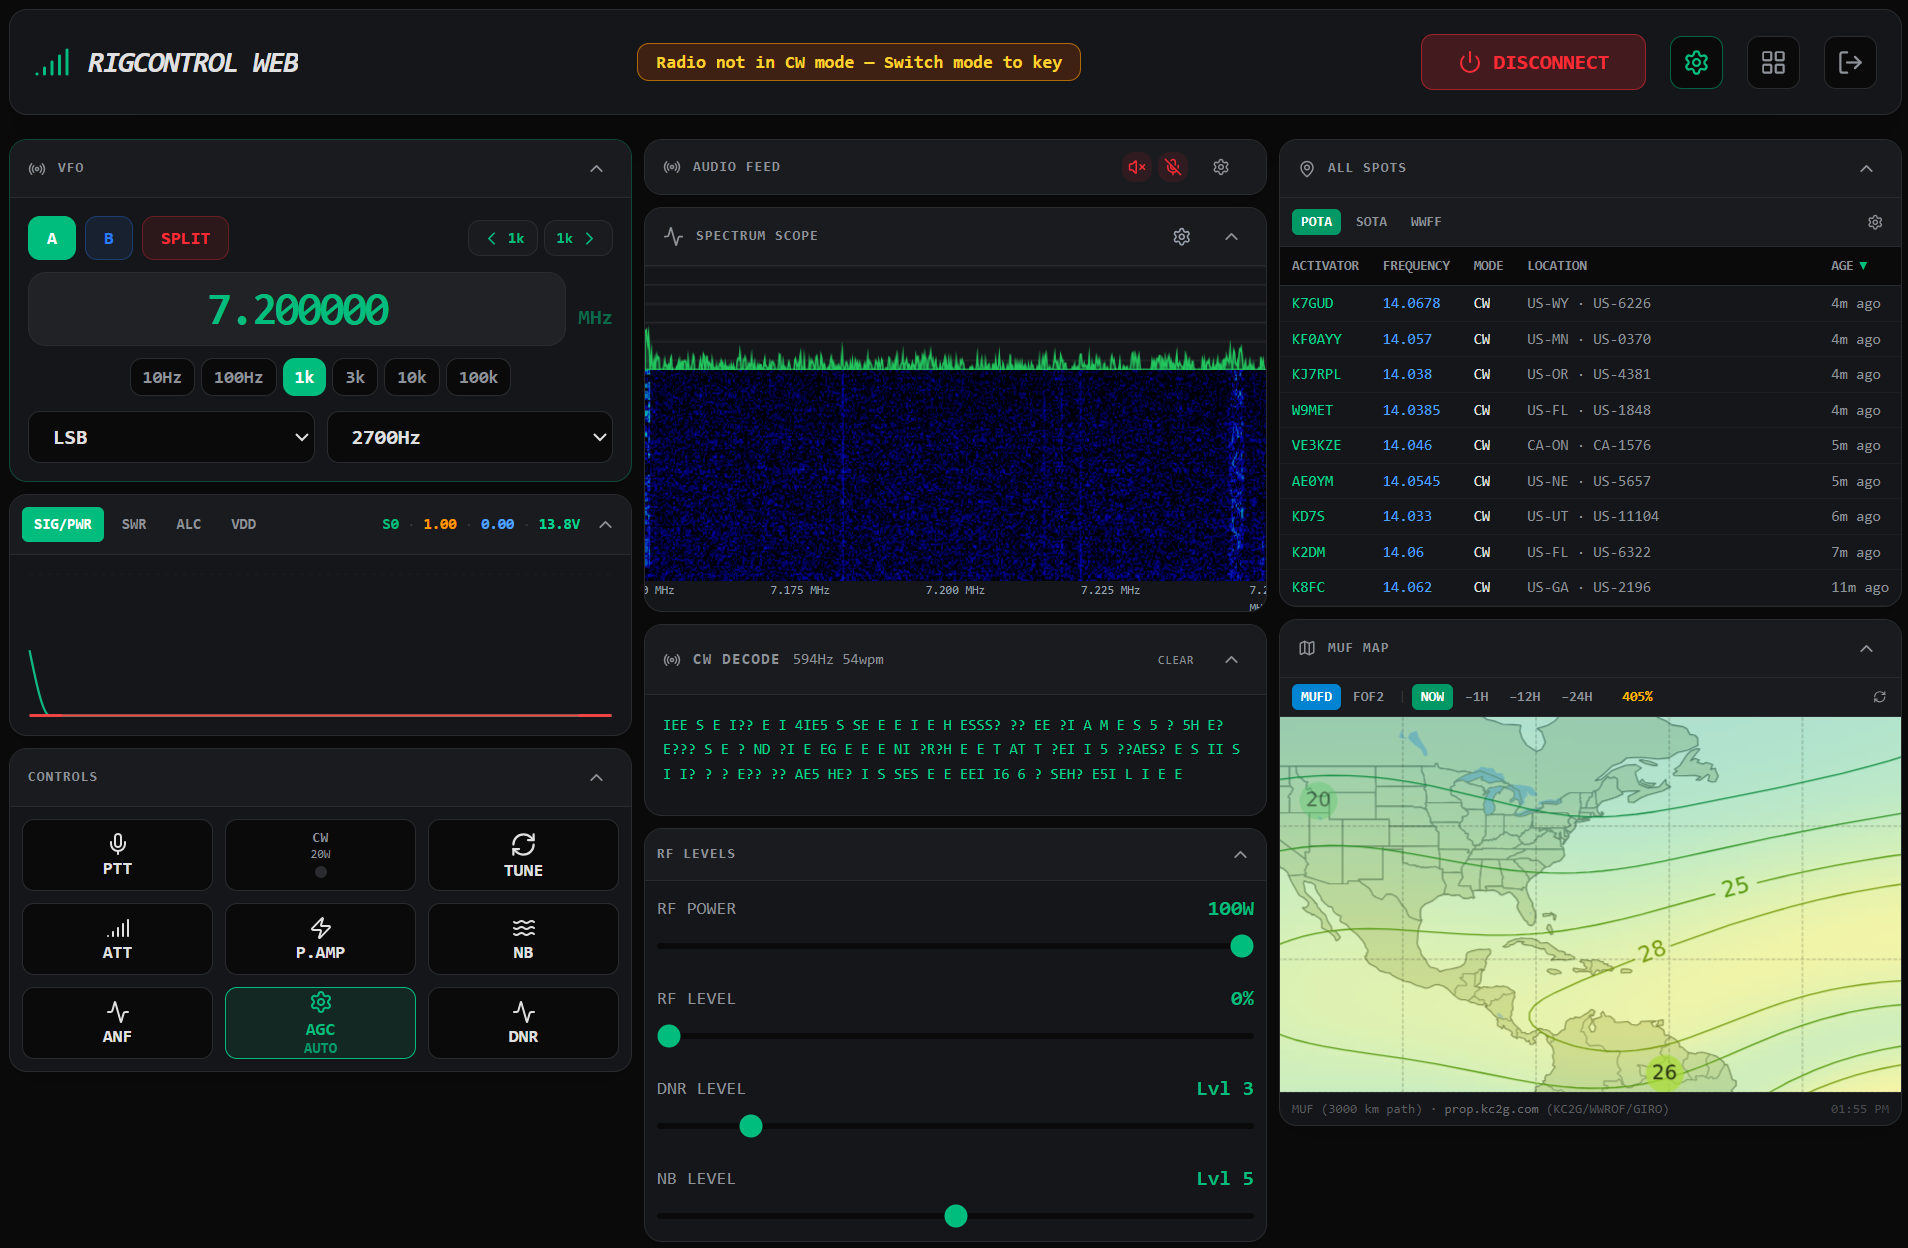Activate PTT microphone button

(117, 855)
